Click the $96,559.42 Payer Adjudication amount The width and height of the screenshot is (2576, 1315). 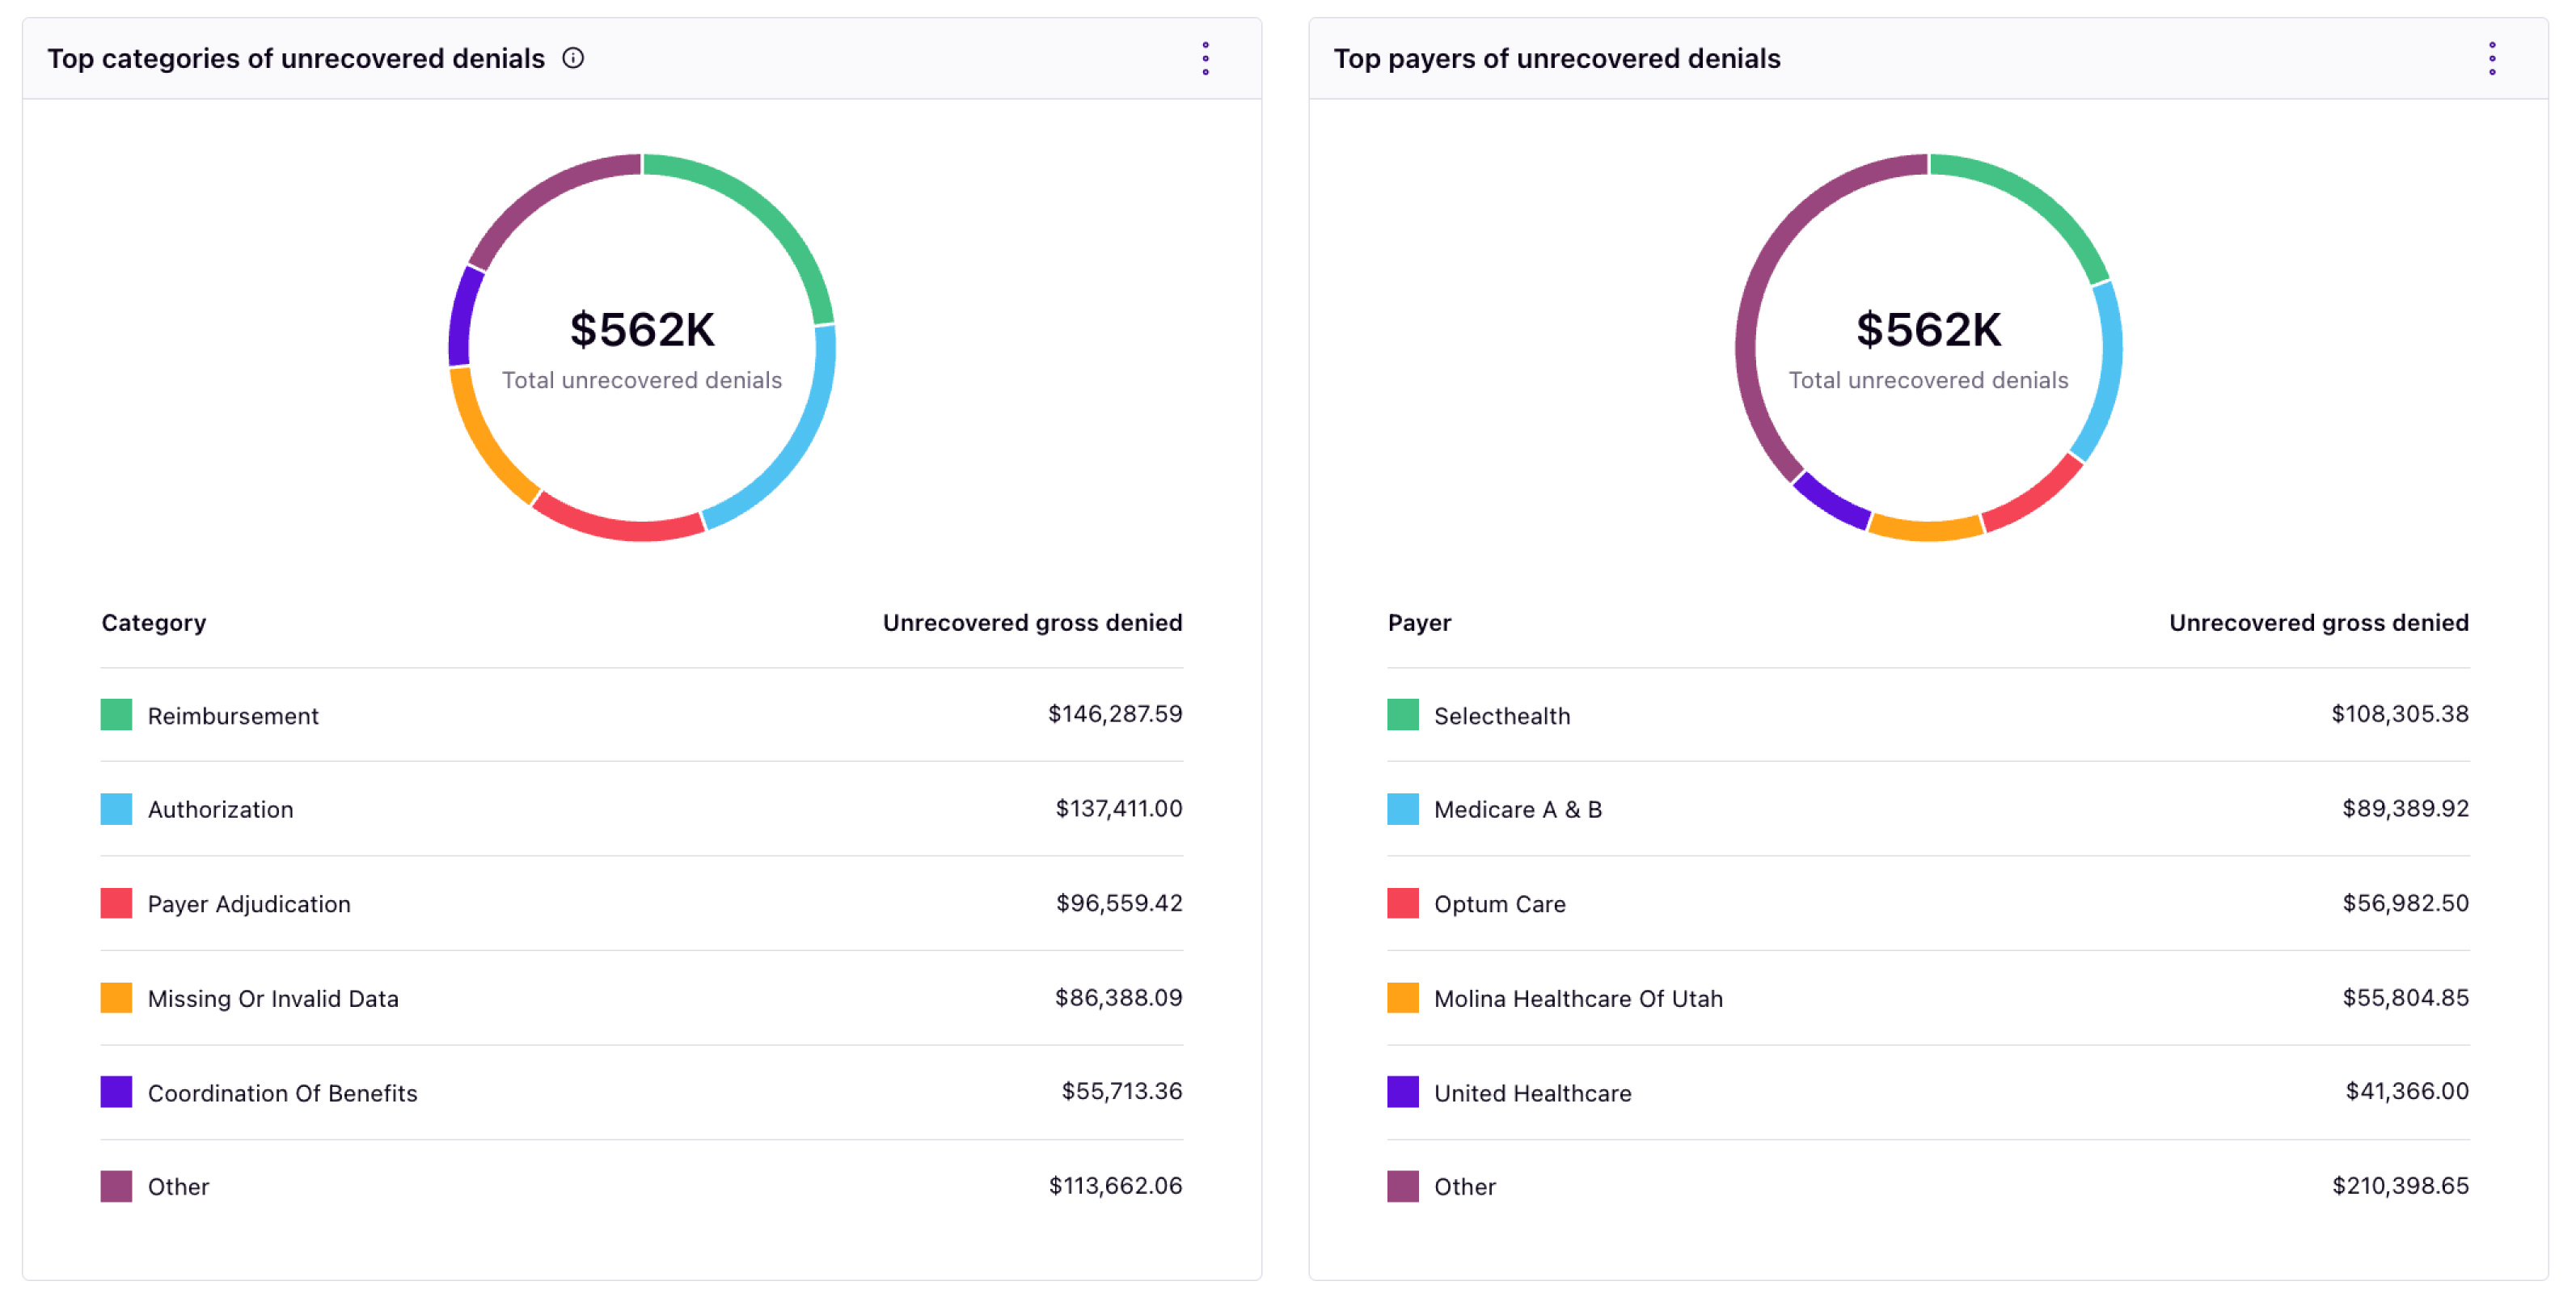pyautogui.click(x=1119, y=903)
